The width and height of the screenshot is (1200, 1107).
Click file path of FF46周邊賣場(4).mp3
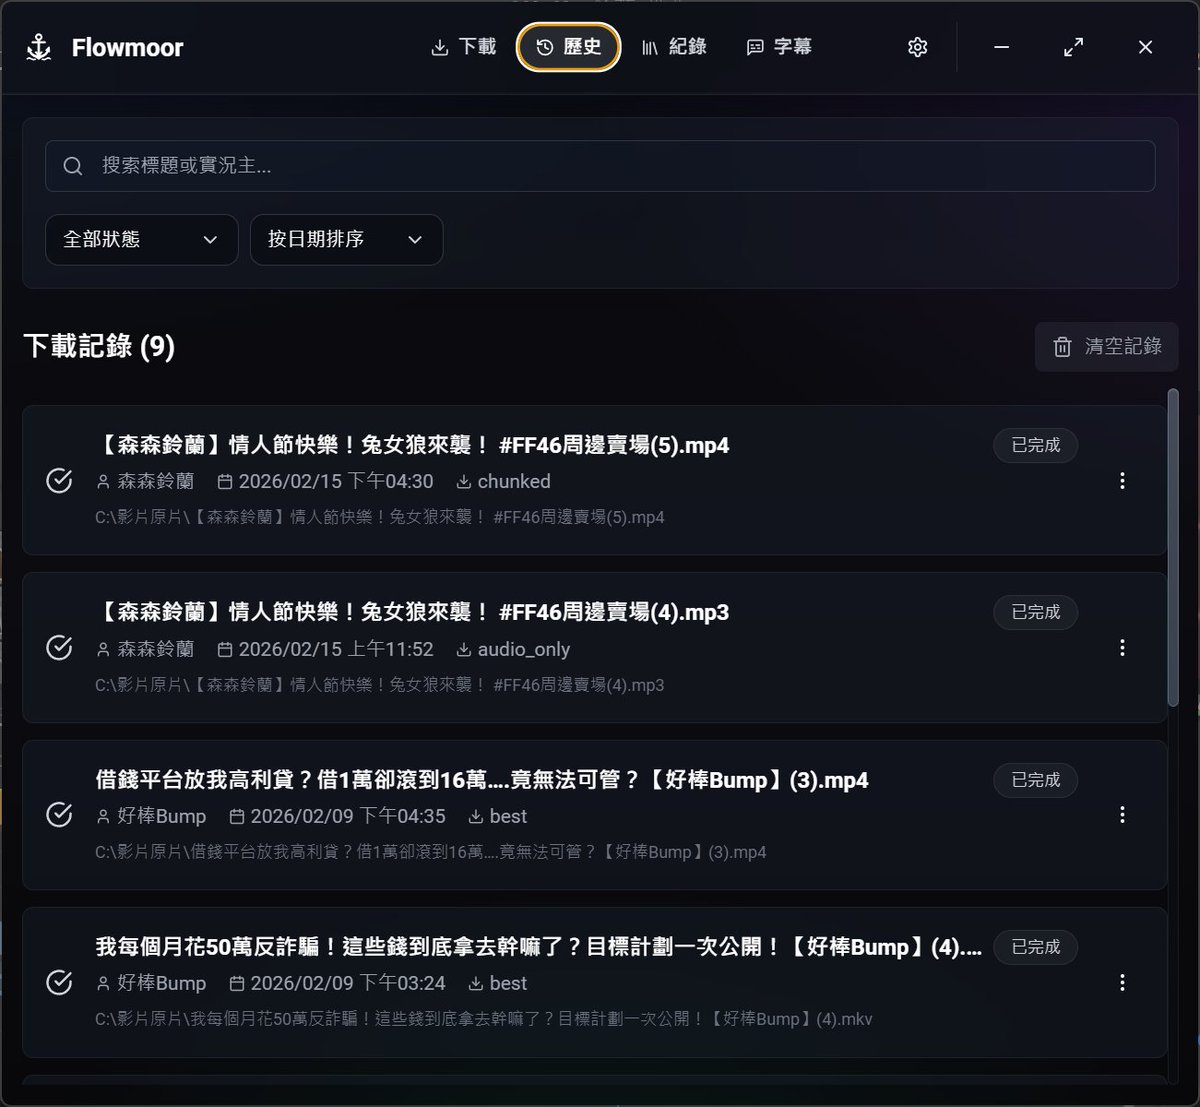point(380,685)
